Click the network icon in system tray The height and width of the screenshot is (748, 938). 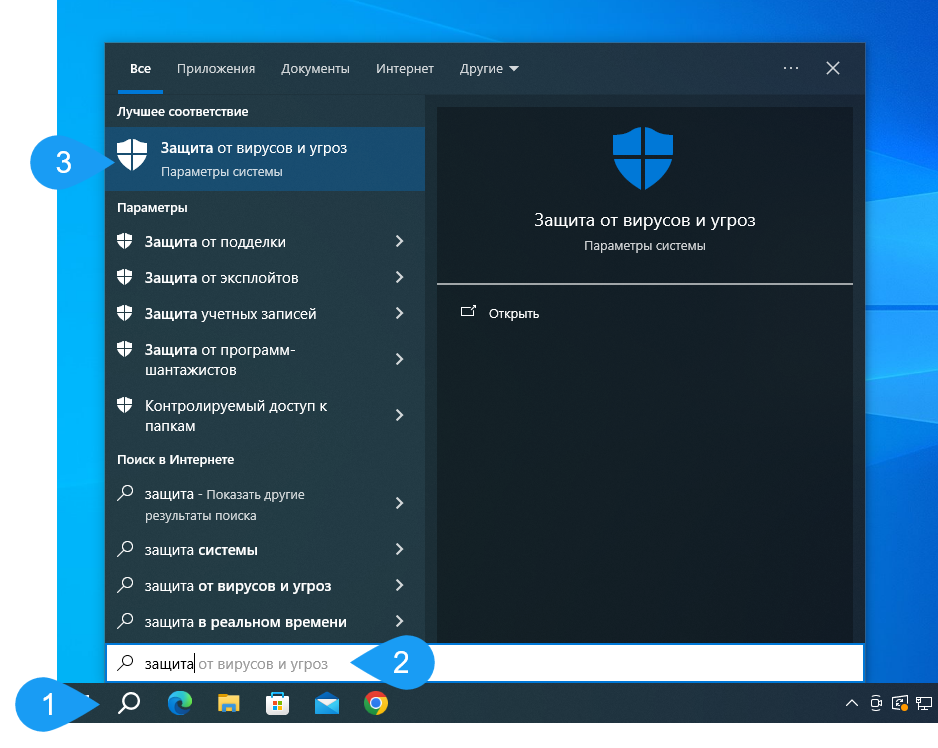[924, 704]
